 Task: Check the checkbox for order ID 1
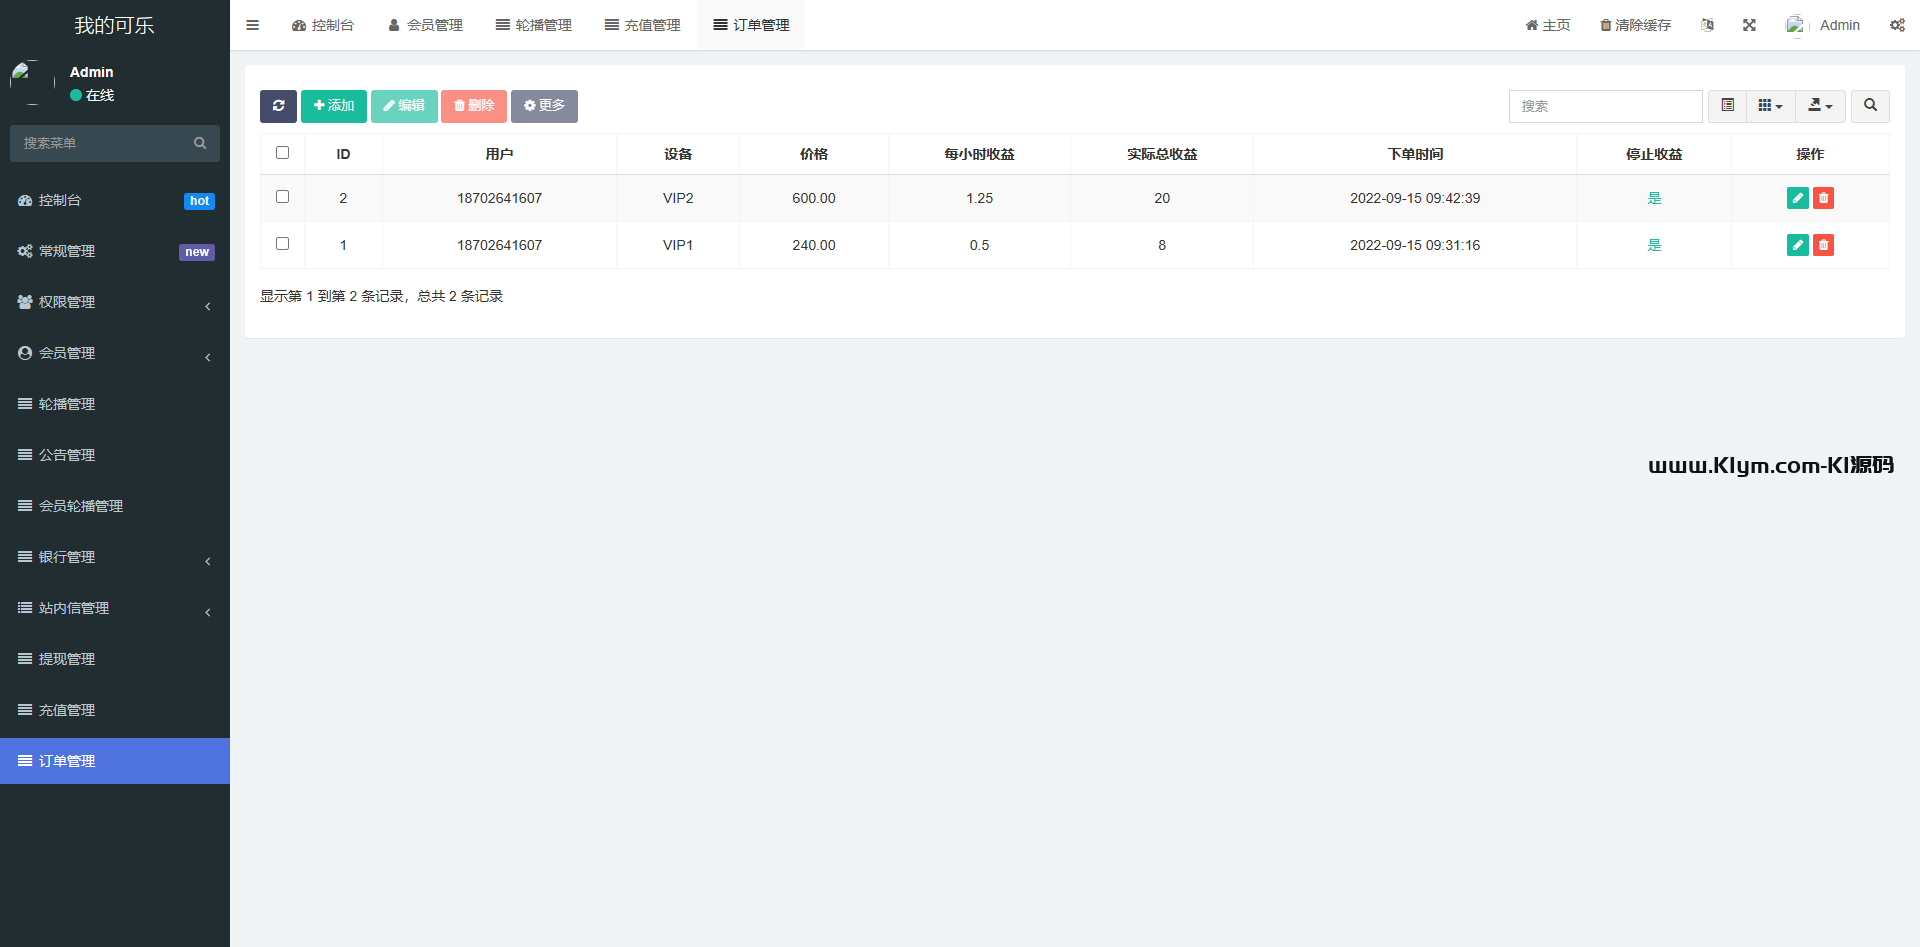(282, 244)
